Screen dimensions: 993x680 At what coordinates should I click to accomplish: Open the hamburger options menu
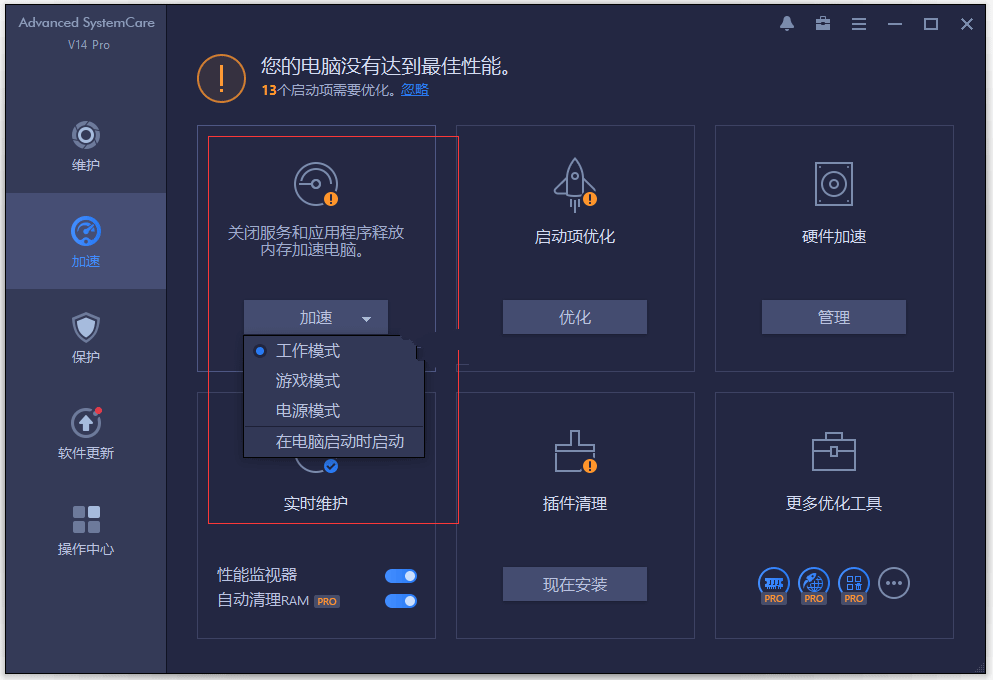pos(859,24)
